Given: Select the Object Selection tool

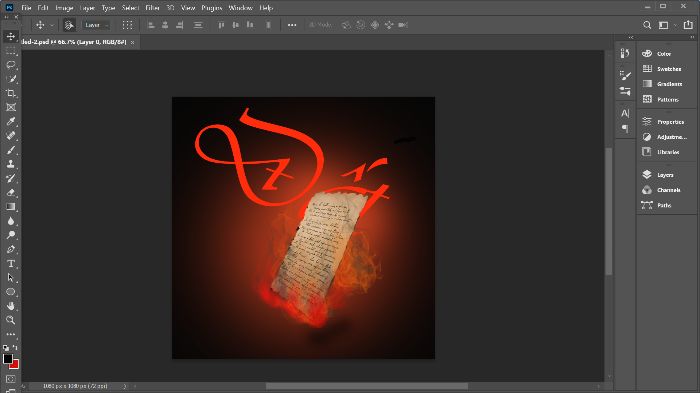Looking at the screenshot, I should [x=11, y=79].
